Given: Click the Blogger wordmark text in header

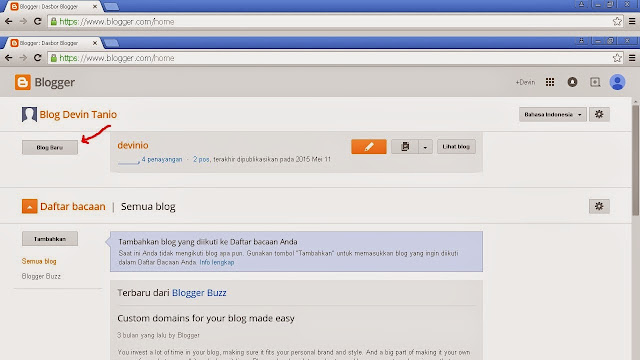Looking at the screenshot, I should coord(54,82).
